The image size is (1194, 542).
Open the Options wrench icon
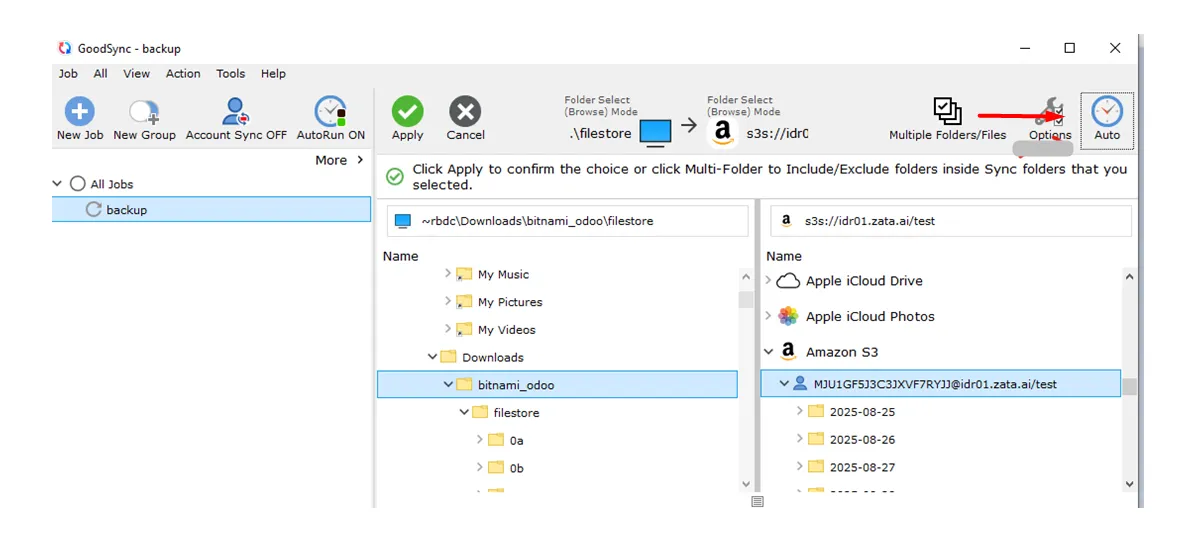(1051, 112)
